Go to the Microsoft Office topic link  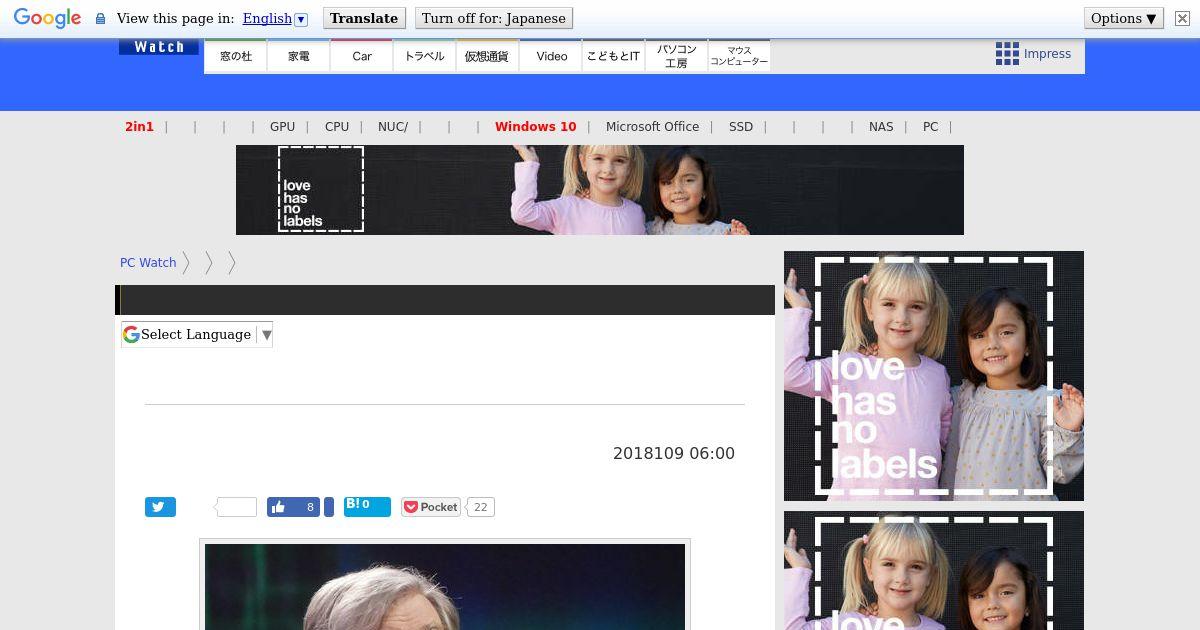tap(652, 127)
